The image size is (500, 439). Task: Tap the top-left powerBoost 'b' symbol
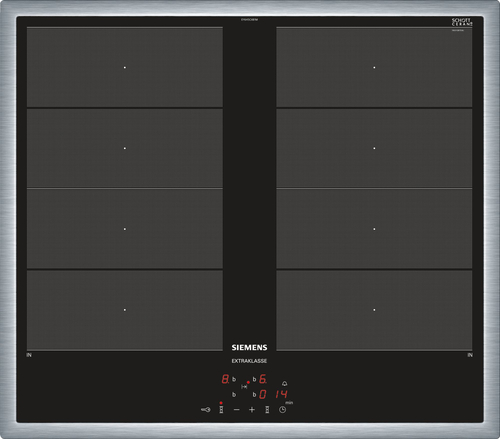pyautogui.click(x=234, y=379)
